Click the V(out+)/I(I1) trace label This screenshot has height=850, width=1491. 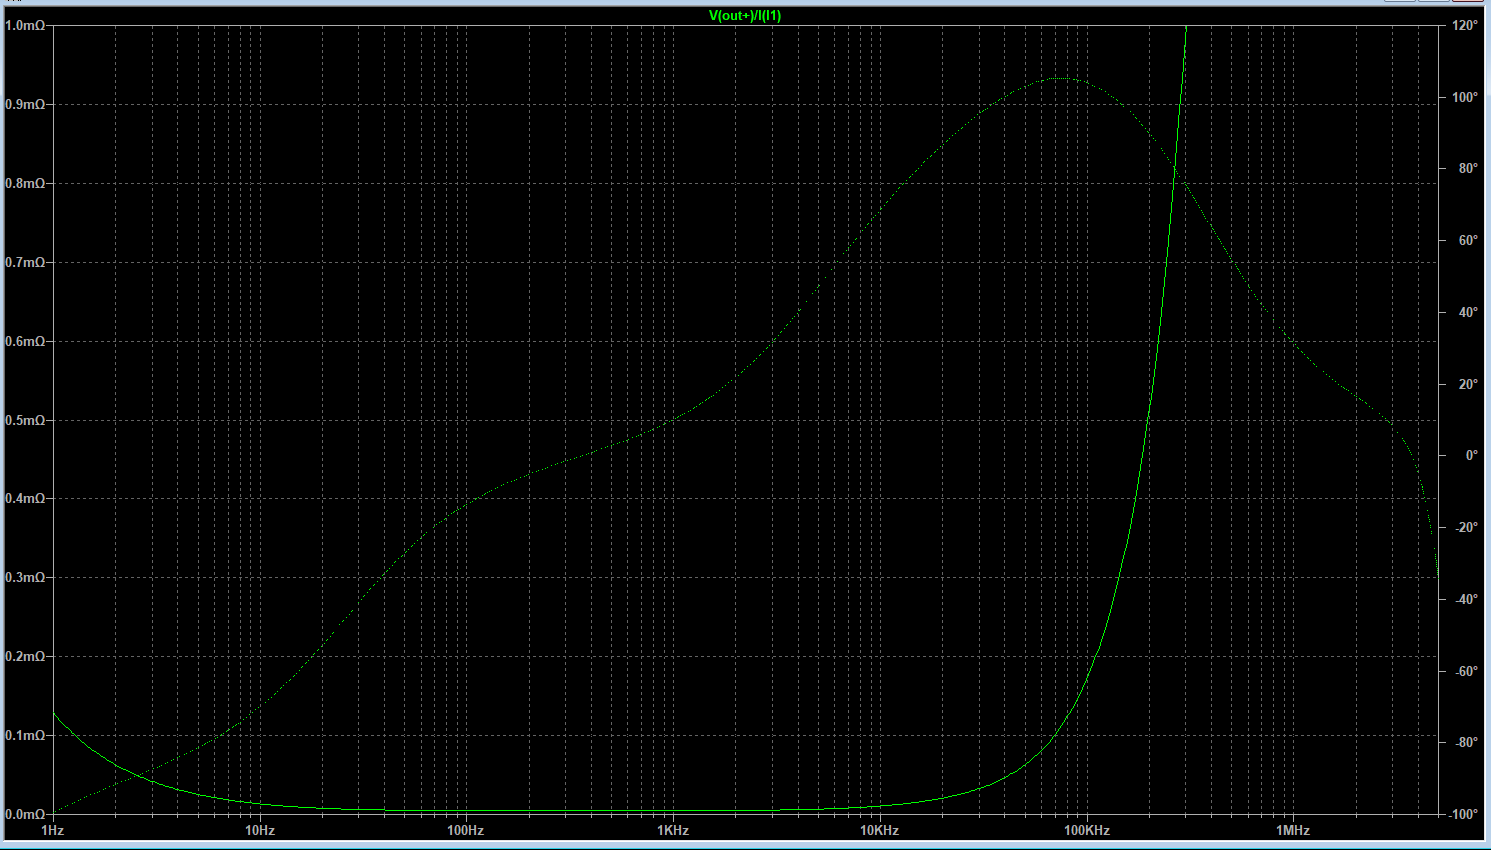tap(745, 16)
